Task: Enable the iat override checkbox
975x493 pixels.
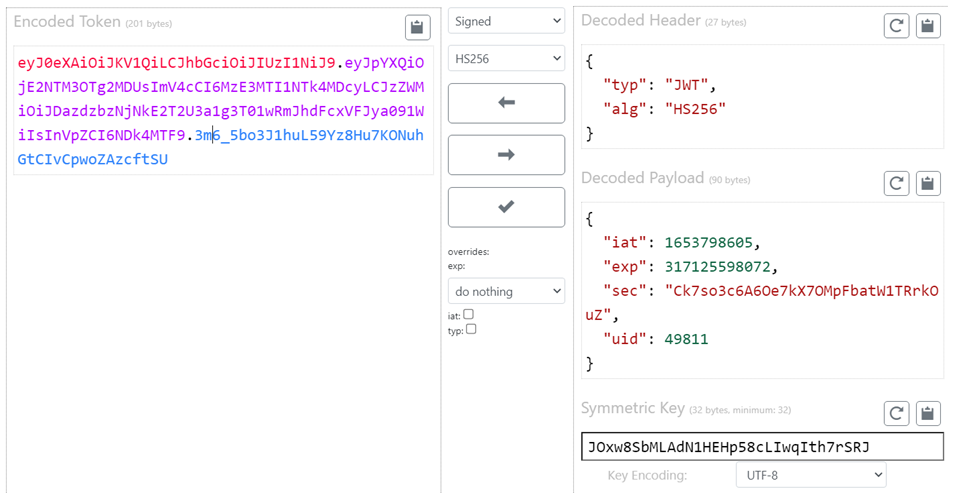Action: pos(469,314)
